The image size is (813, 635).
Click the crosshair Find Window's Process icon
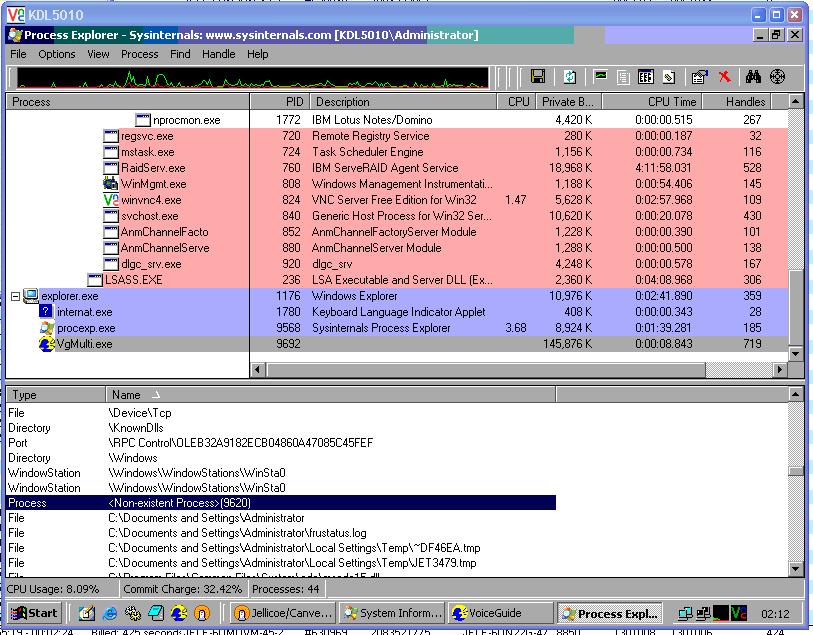[777, 77]
